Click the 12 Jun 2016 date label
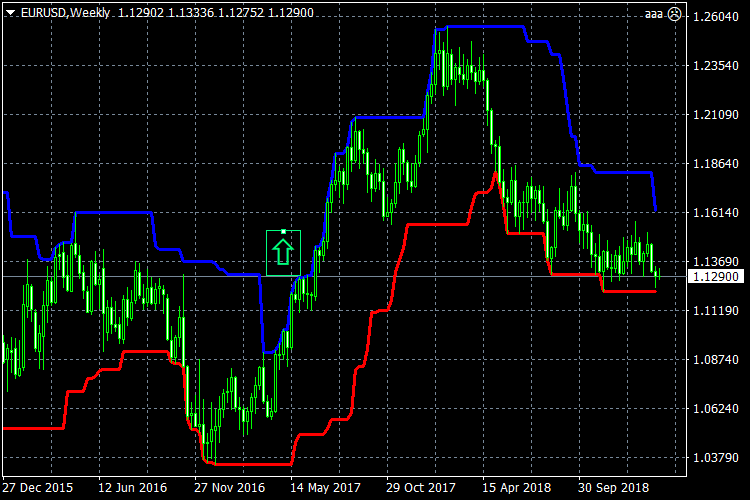 pos(134,488)
